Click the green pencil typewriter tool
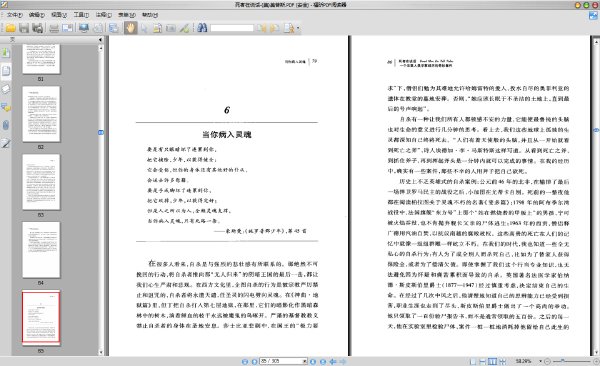This screenshot has width=600, height=366. point(184,28)
